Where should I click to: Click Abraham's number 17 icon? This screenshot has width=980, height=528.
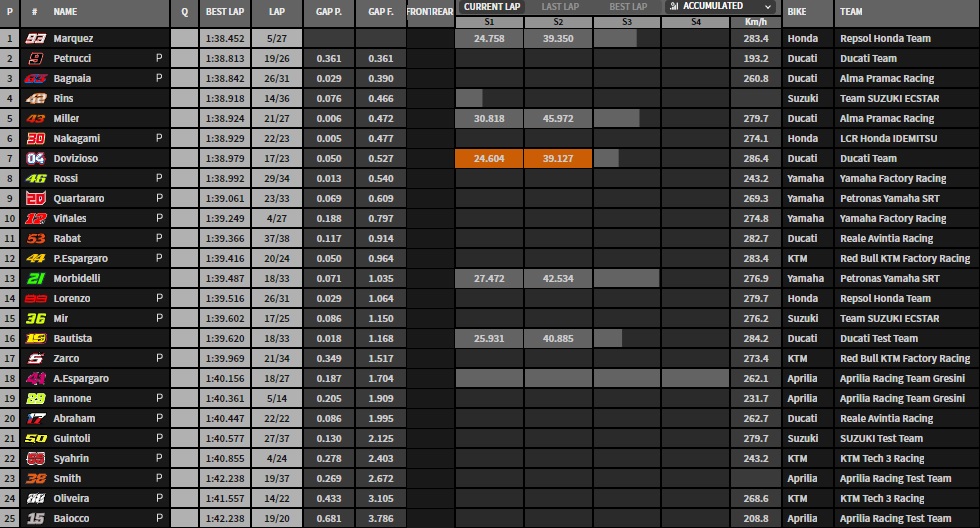coord(36,419)
